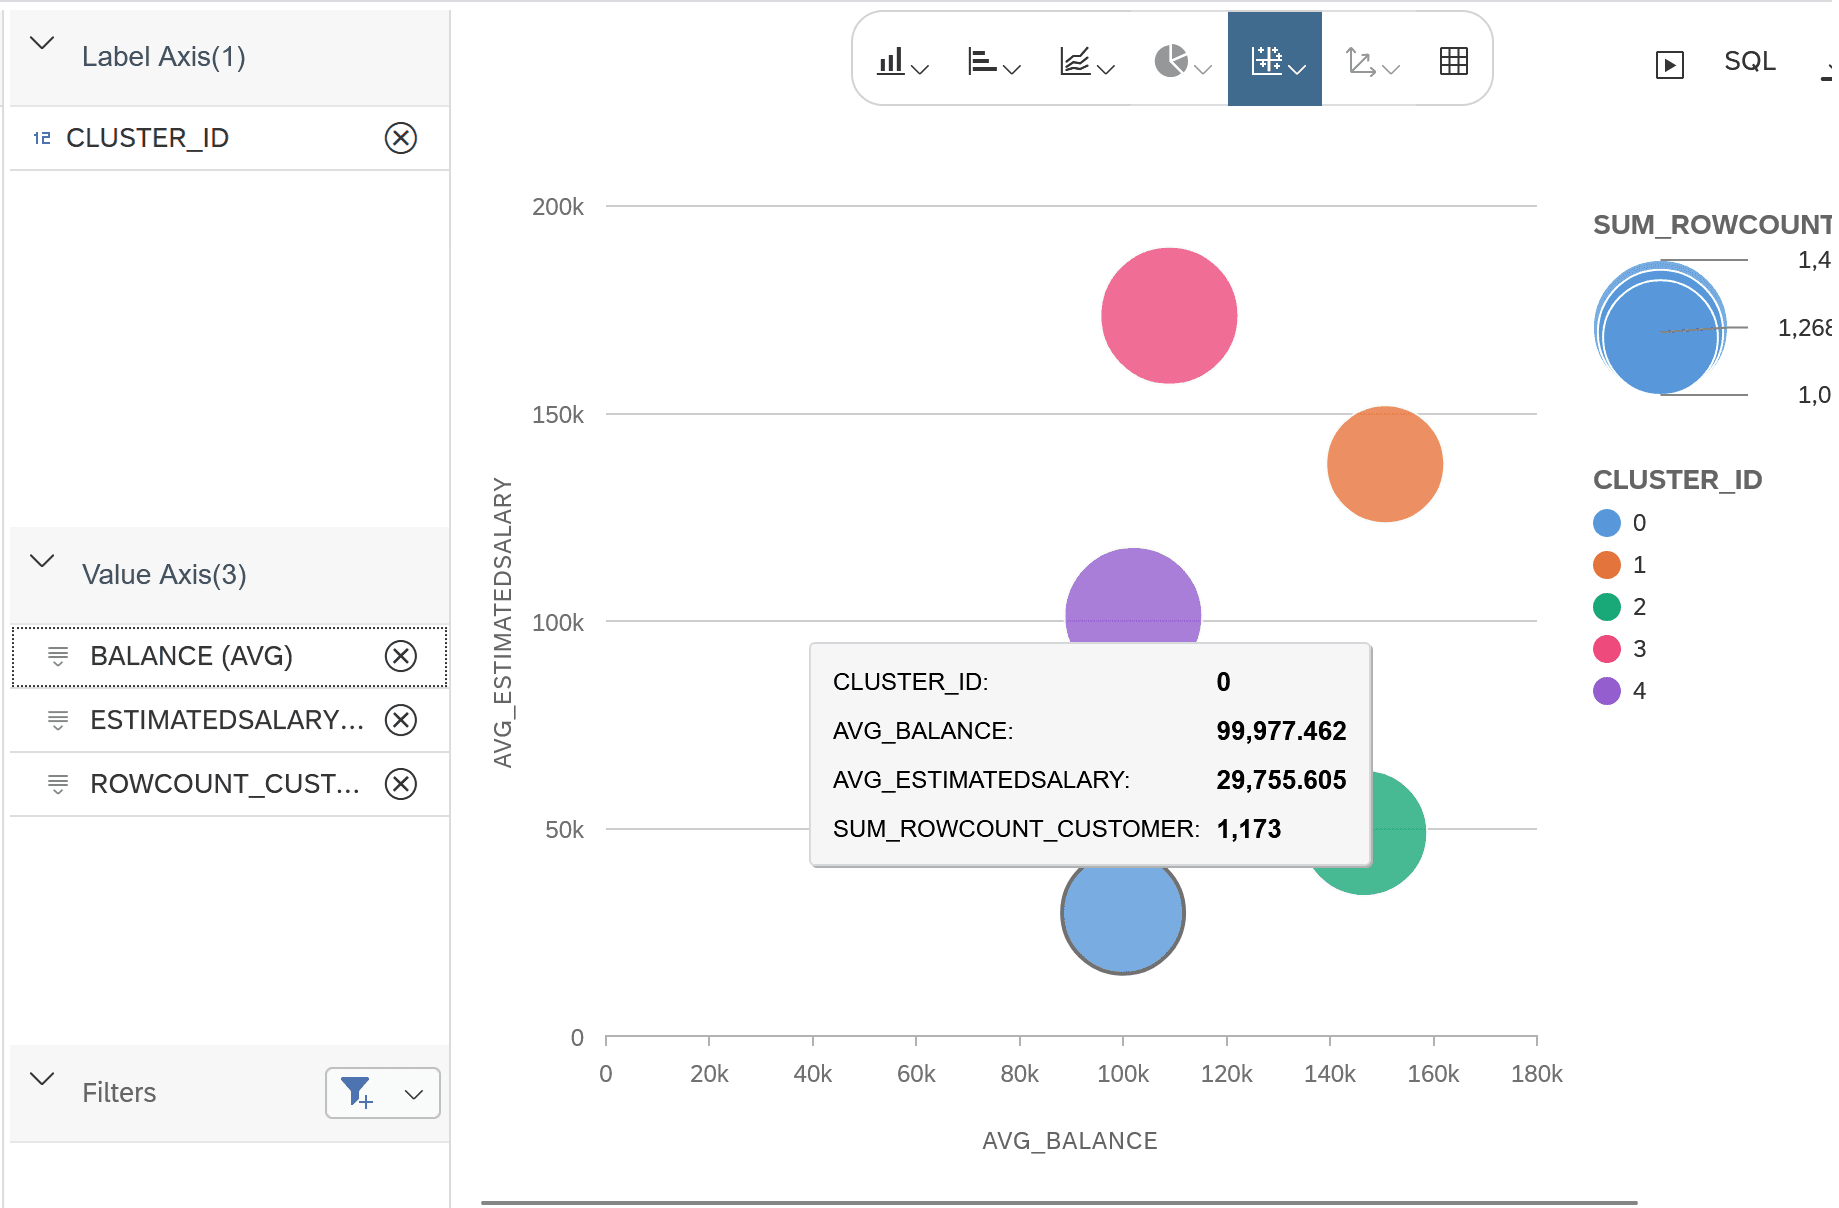Open the SQL view
The width and height of the screenshot is (1839, 1208).
coord(1749,61)
